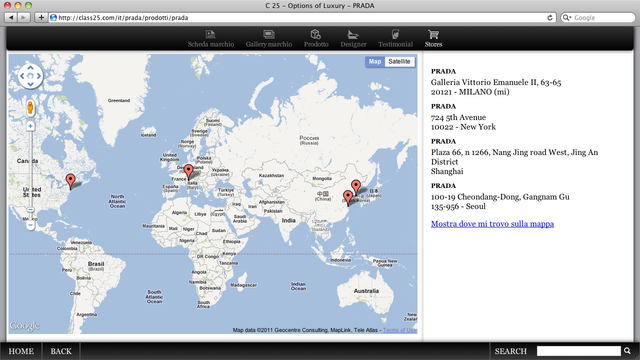Open the map Terms of Use link
This screenshot has height=360, width=640.
[x=400, y=330]
